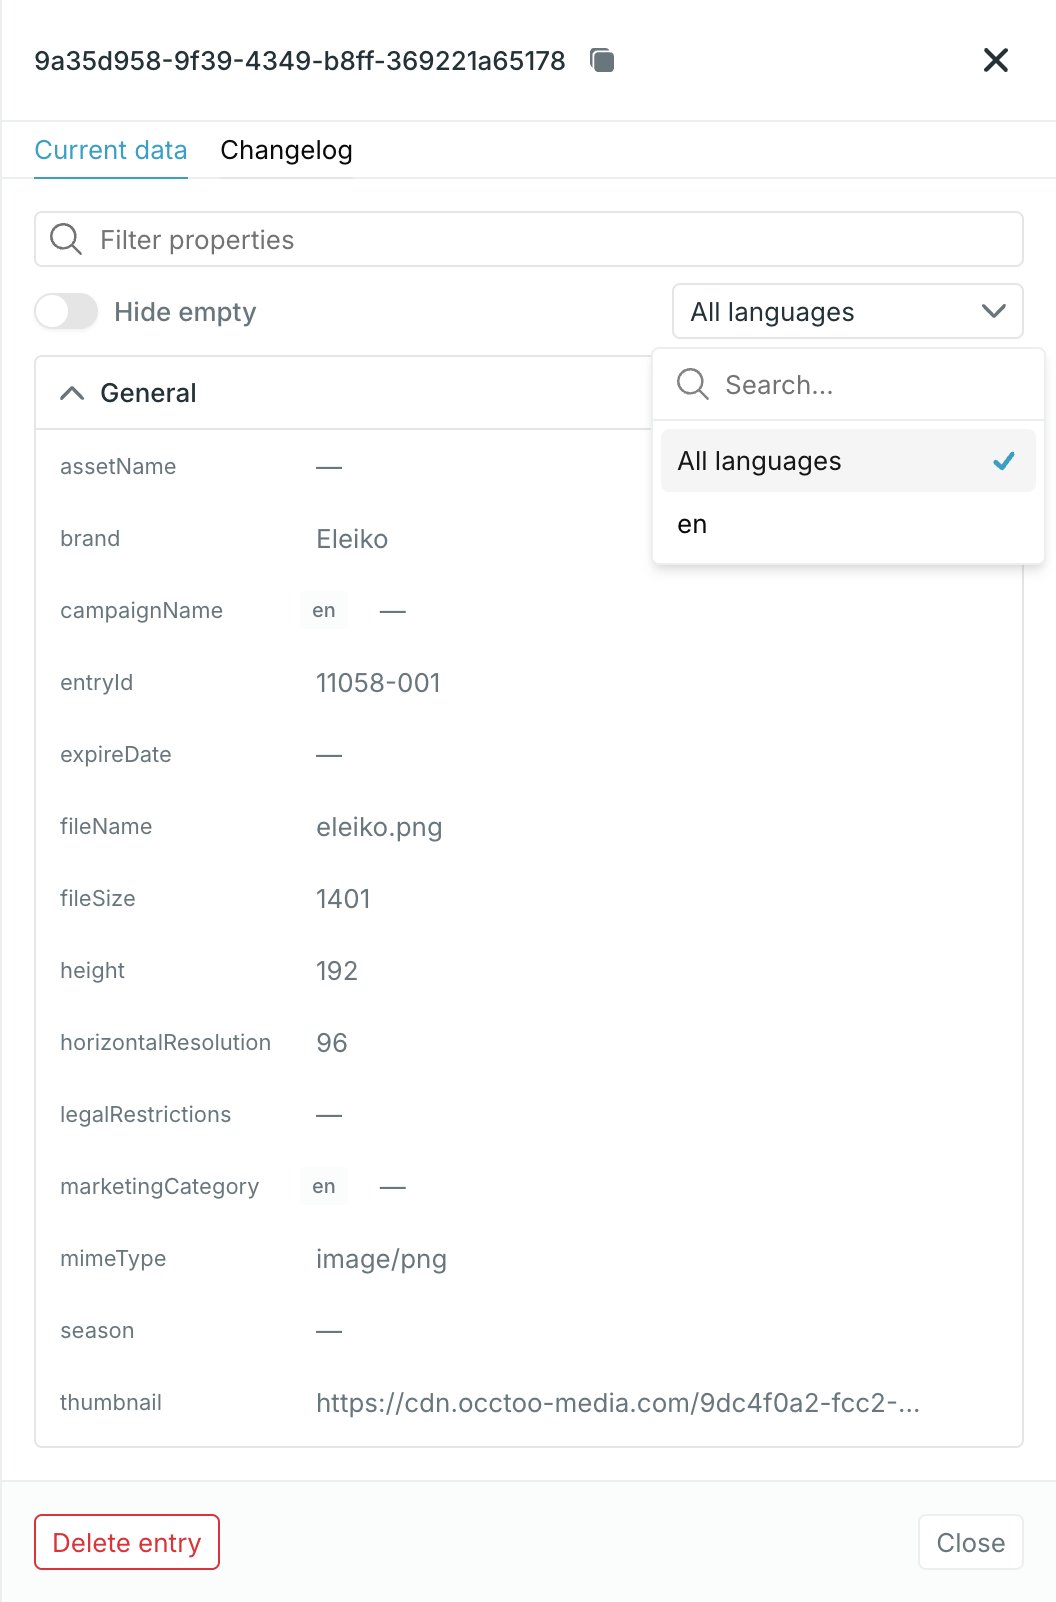Click the fileName value eleiko.png
Screen dimensions: 1056x1602
pos(379,827)
